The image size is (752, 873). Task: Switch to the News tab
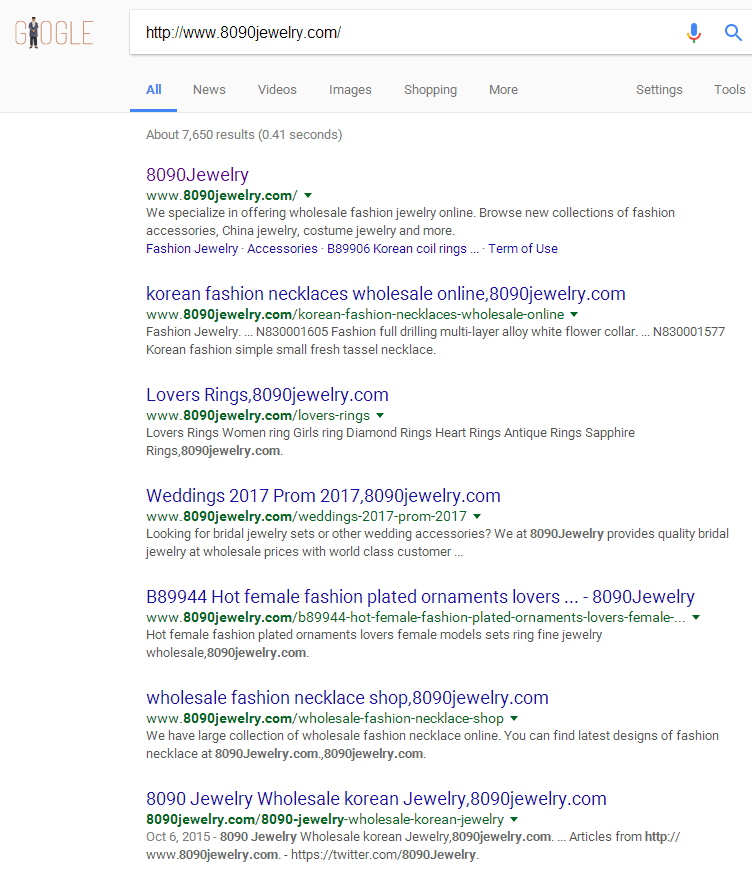pyautogui.click(x=209, y=90)
